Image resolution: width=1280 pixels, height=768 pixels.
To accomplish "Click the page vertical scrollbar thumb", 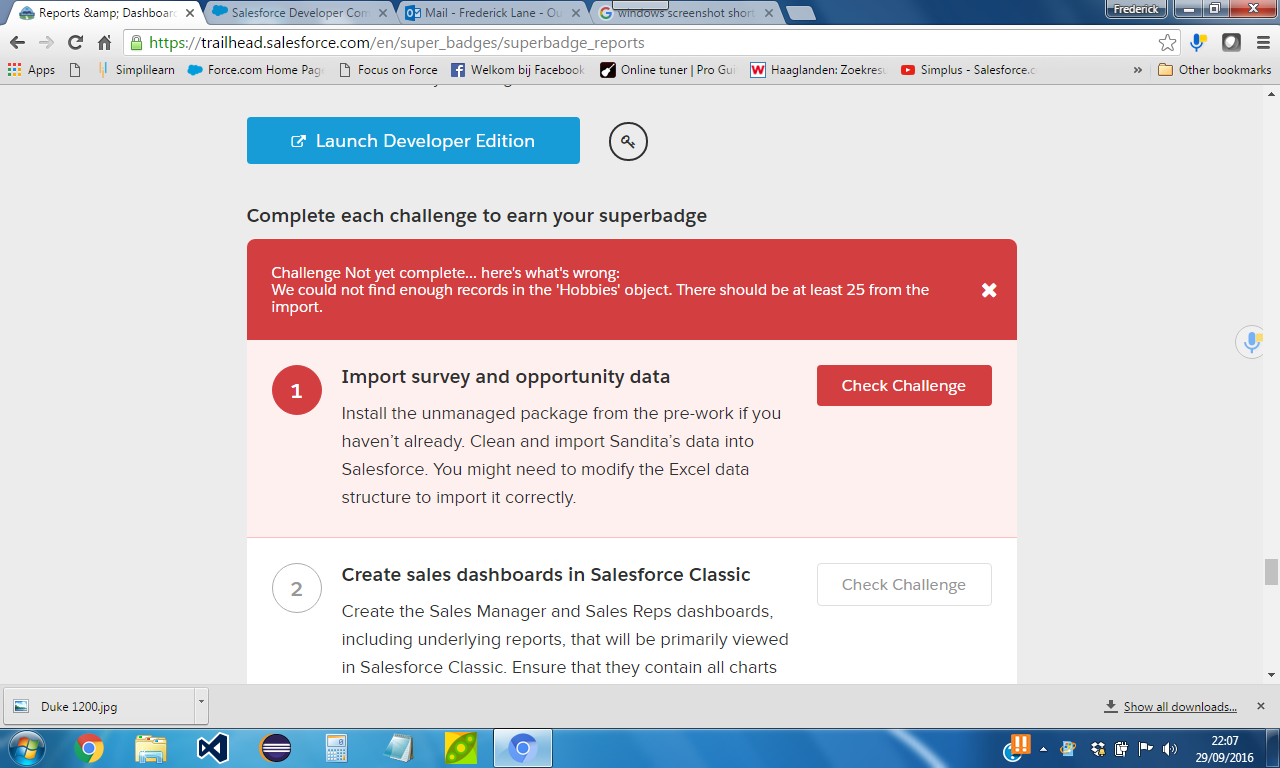I will 1271,572.
